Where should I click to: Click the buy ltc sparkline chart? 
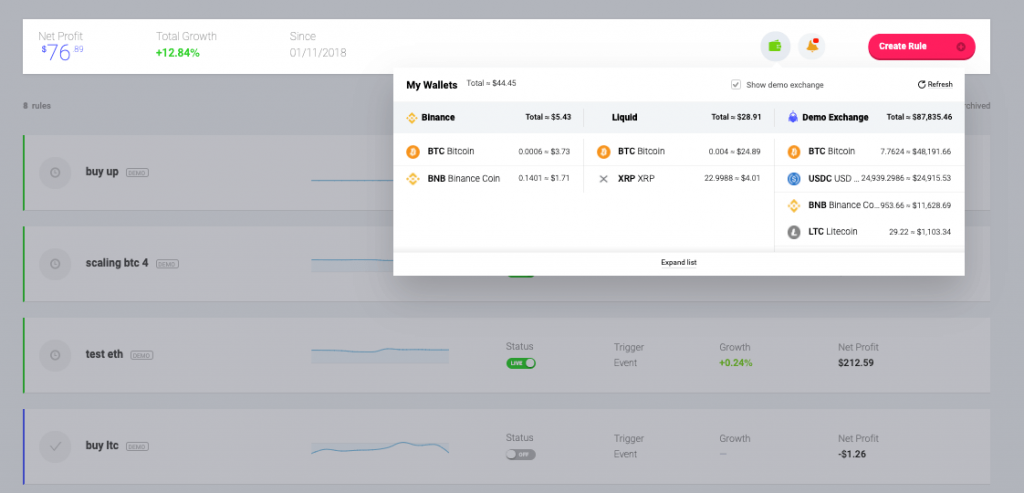[380, 447]
